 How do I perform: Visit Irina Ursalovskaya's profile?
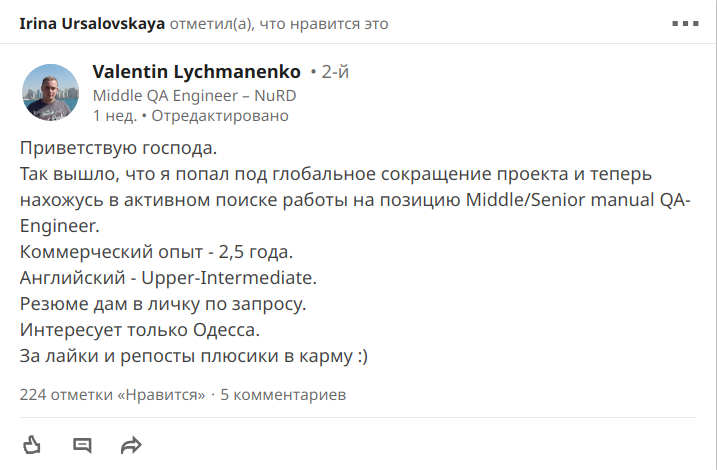tap(92, 23)
